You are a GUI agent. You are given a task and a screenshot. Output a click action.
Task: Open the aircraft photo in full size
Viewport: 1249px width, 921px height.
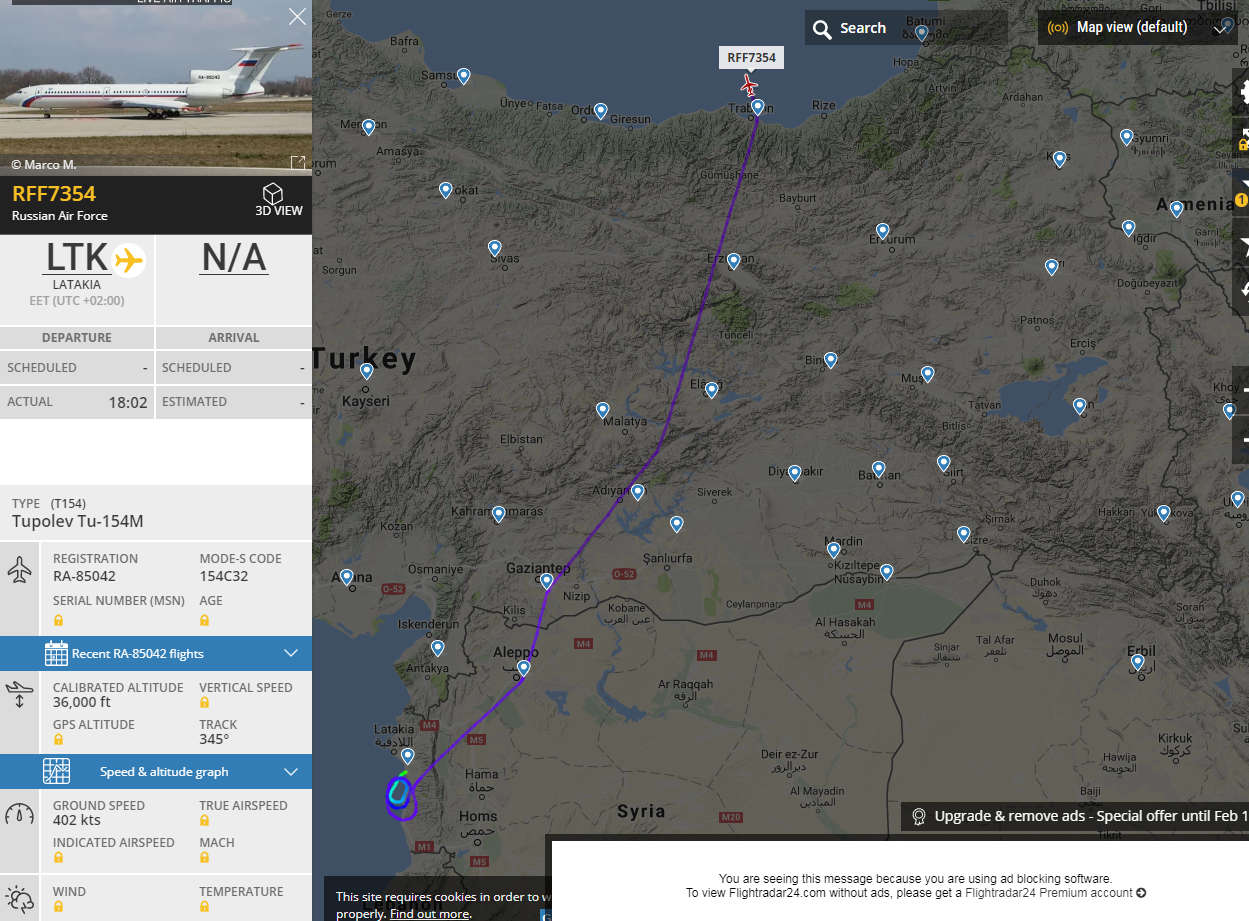[298, 162]
